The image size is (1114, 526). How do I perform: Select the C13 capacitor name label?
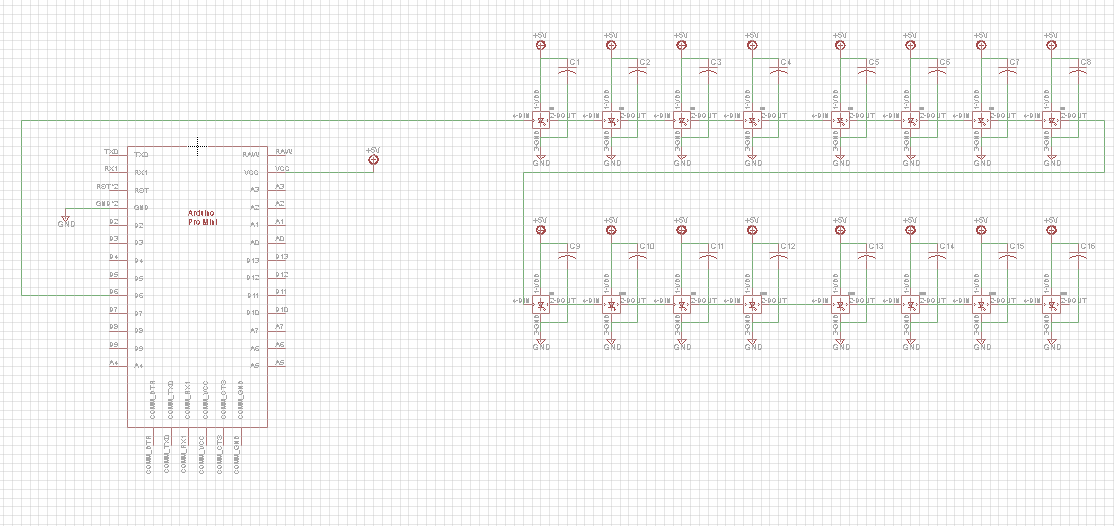coord(876,247)
